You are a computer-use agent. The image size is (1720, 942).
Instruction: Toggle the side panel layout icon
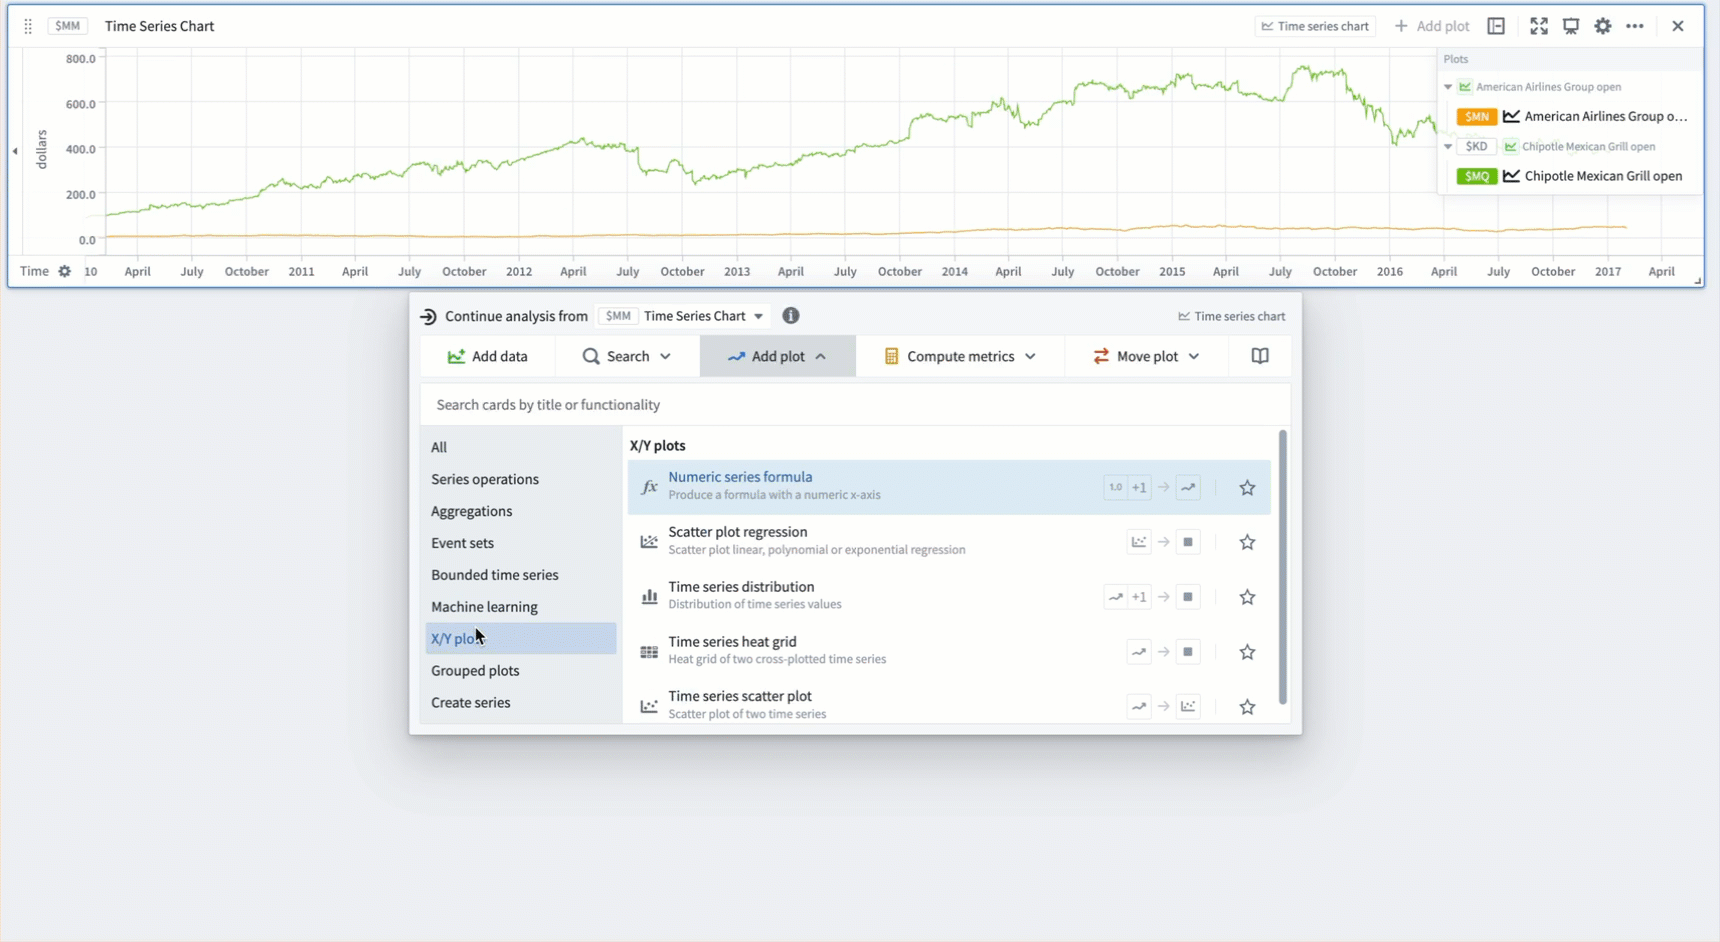tap(1496, 26)
